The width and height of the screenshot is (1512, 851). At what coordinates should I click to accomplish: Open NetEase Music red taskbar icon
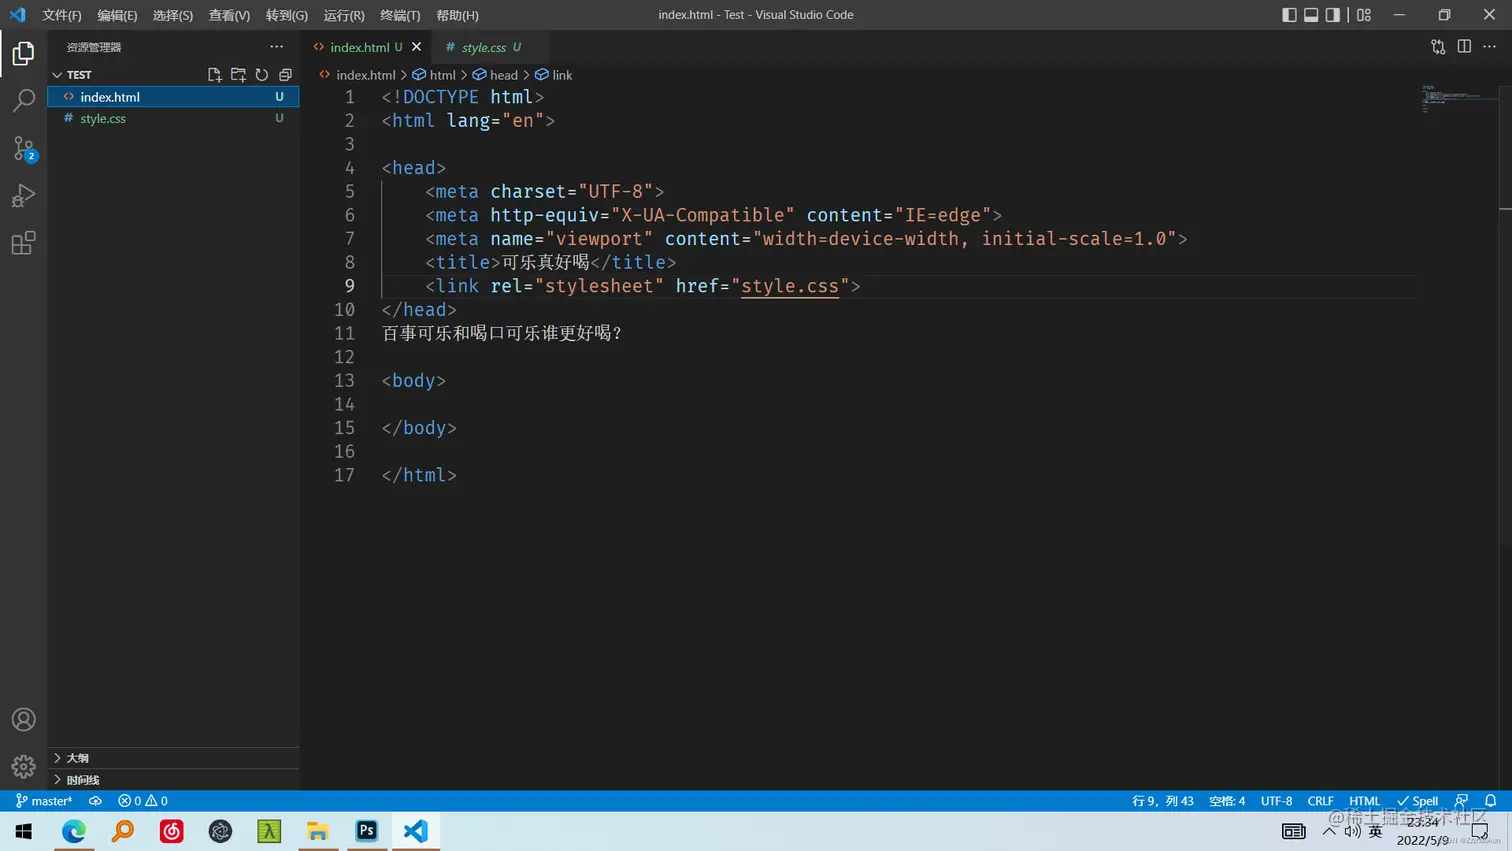click(172, 831)
